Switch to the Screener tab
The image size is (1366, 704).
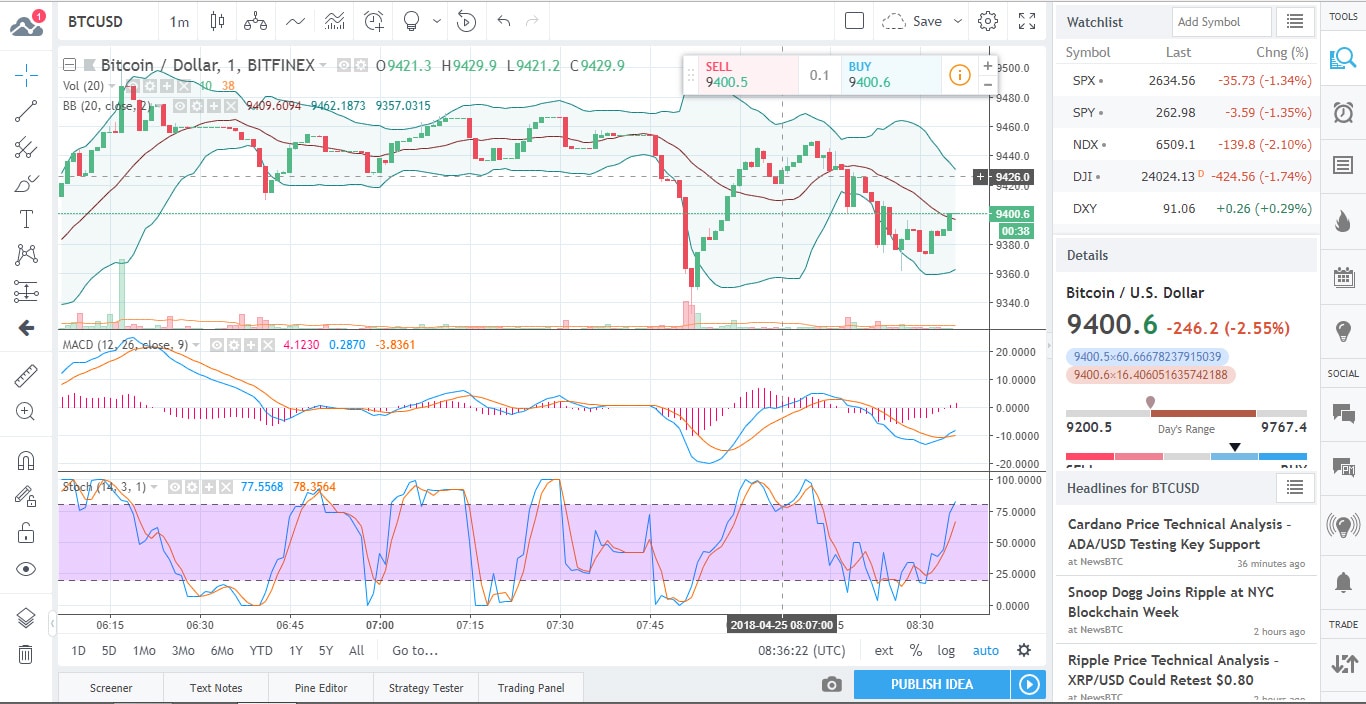pos(111,688)
